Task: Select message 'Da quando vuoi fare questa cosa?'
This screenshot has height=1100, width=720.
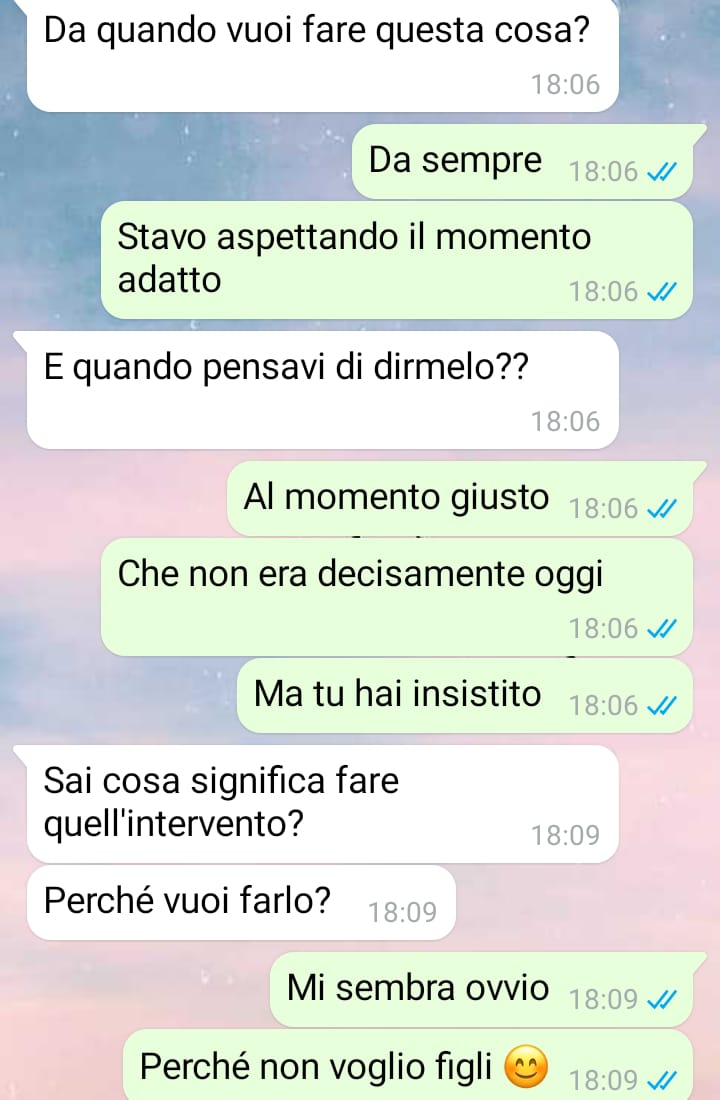Action: [x=323, y=55]
